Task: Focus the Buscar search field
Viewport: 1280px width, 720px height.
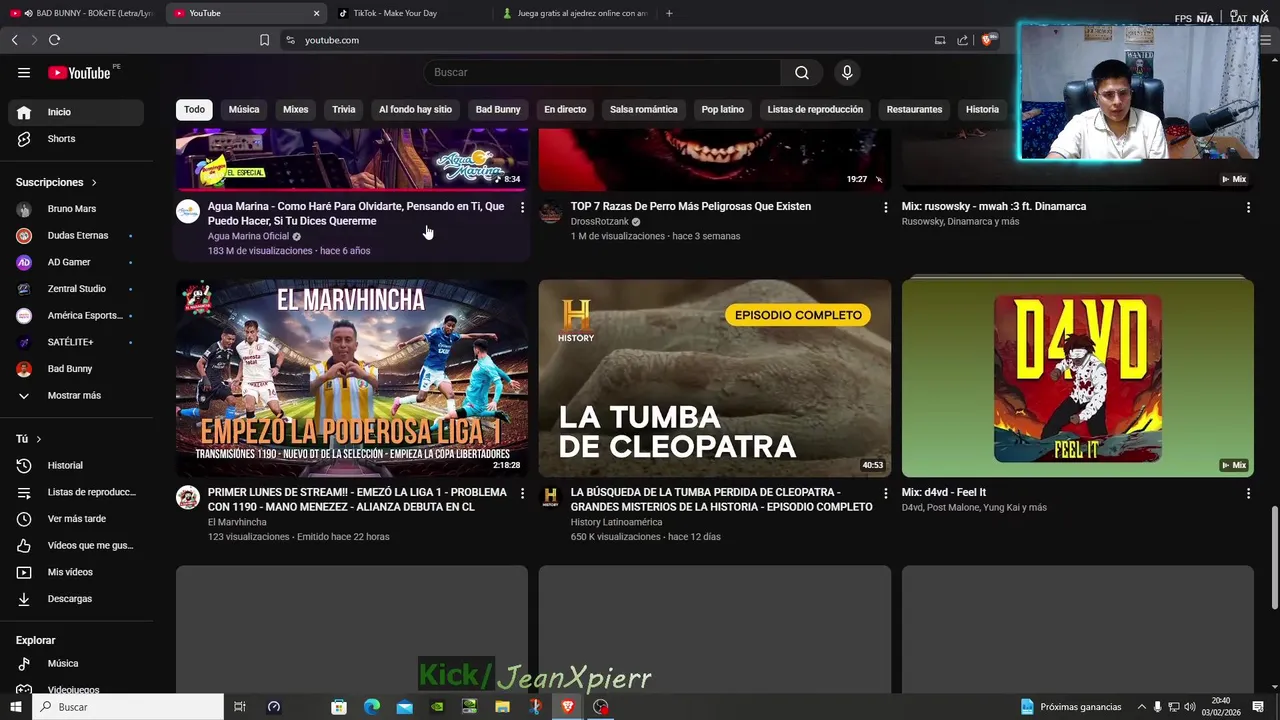Action: 603,72
